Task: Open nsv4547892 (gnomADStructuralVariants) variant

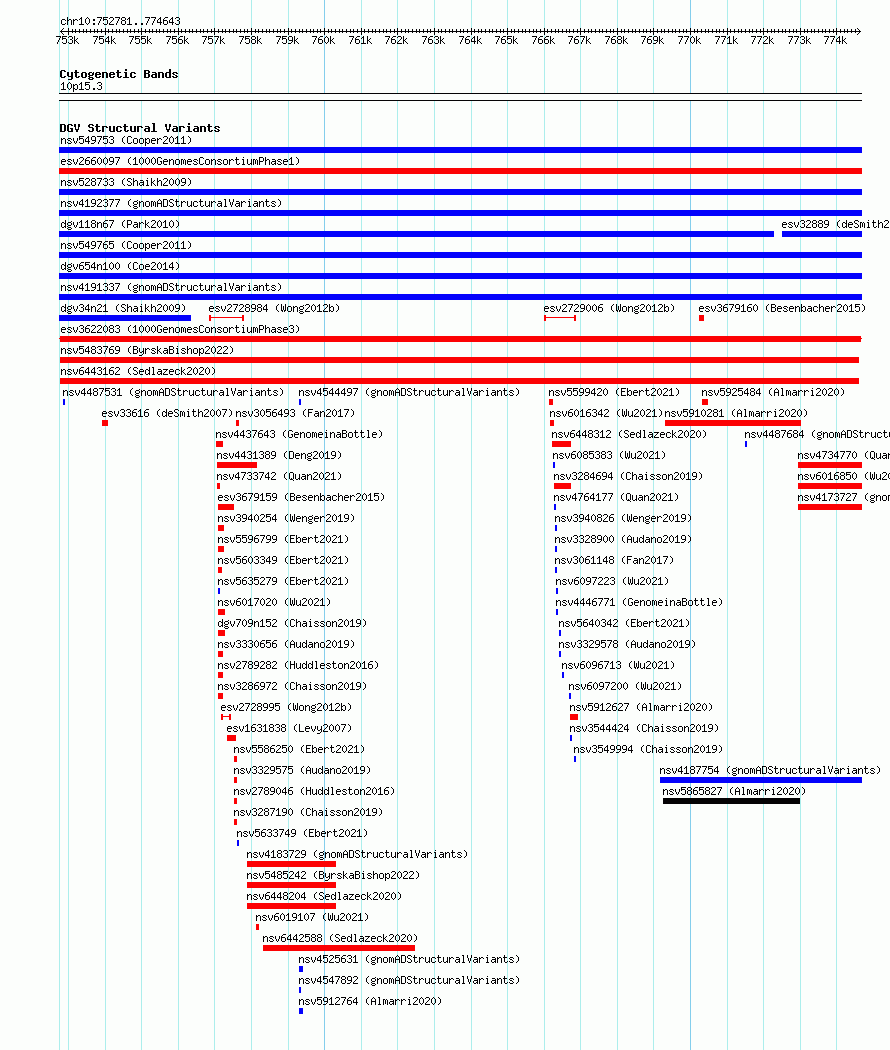Action: point(409,980)
